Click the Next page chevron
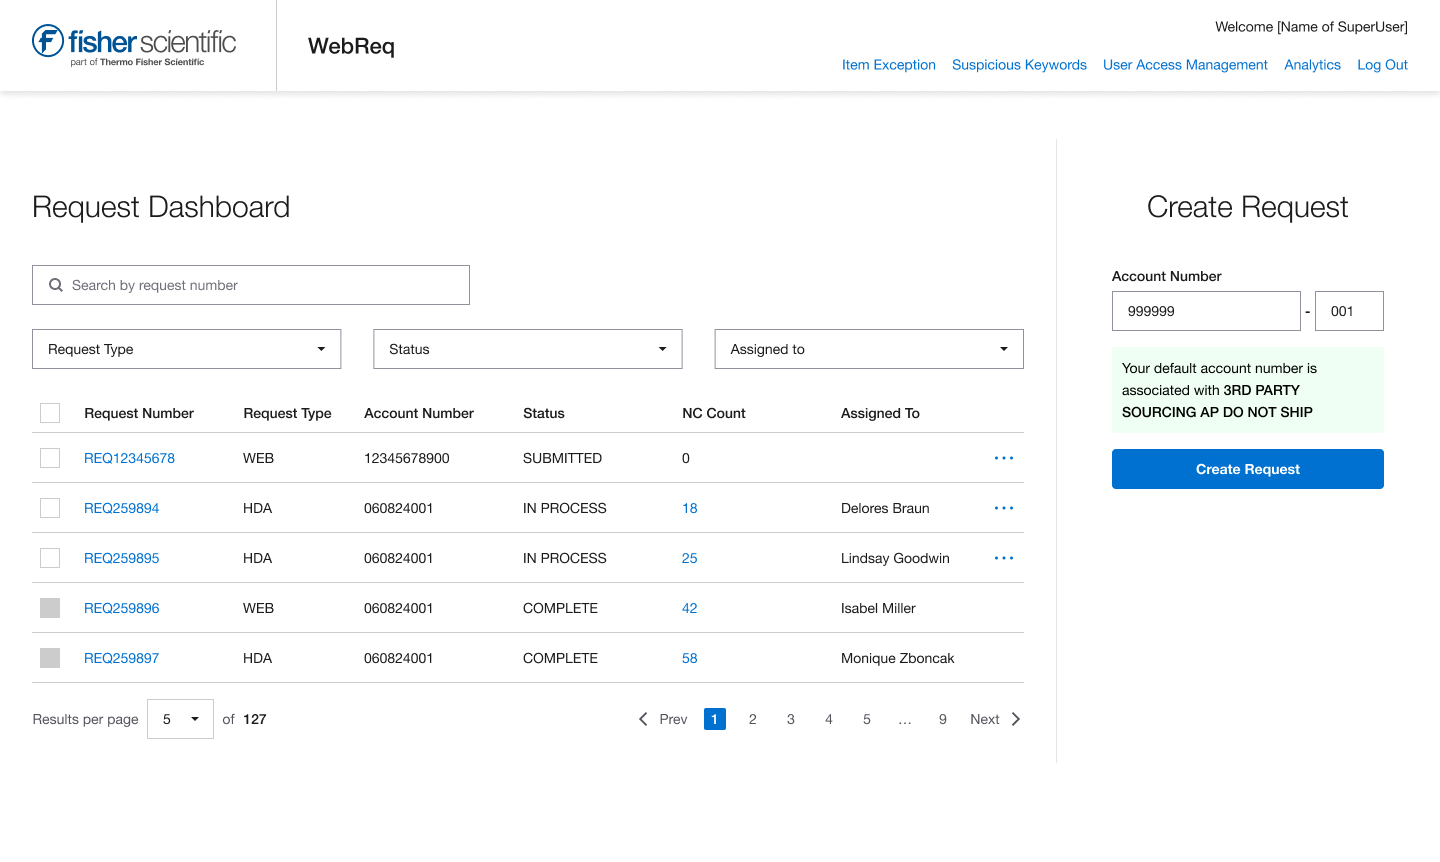Viewport: 1440px width, 862px height. click(1015, 718)
